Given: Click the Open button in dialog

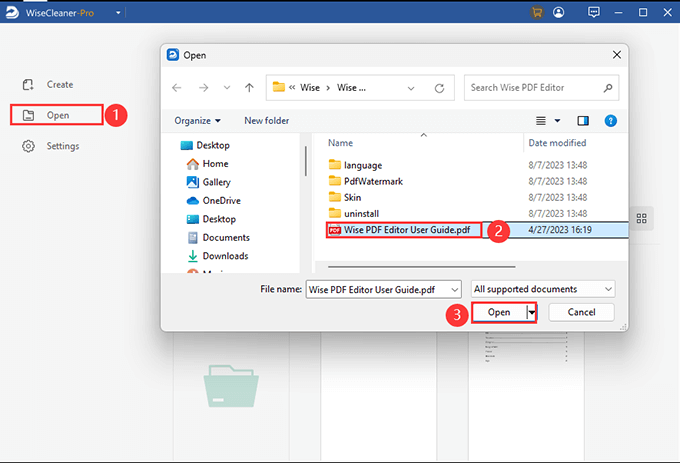Looking at the screenshot, I should click(499, 312).
